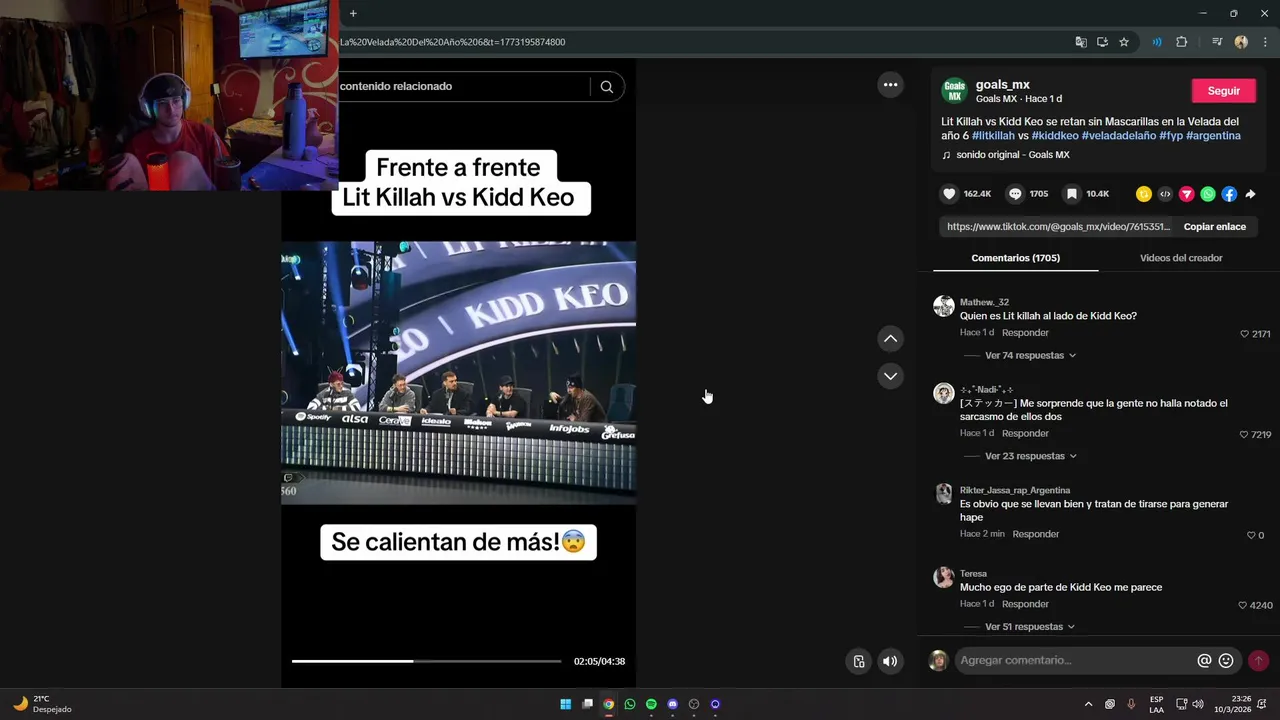The width and height of the screenshot is (1280, 720).
Task: Reply to Teresa's comment with Responder
Action: point(1025,604)
